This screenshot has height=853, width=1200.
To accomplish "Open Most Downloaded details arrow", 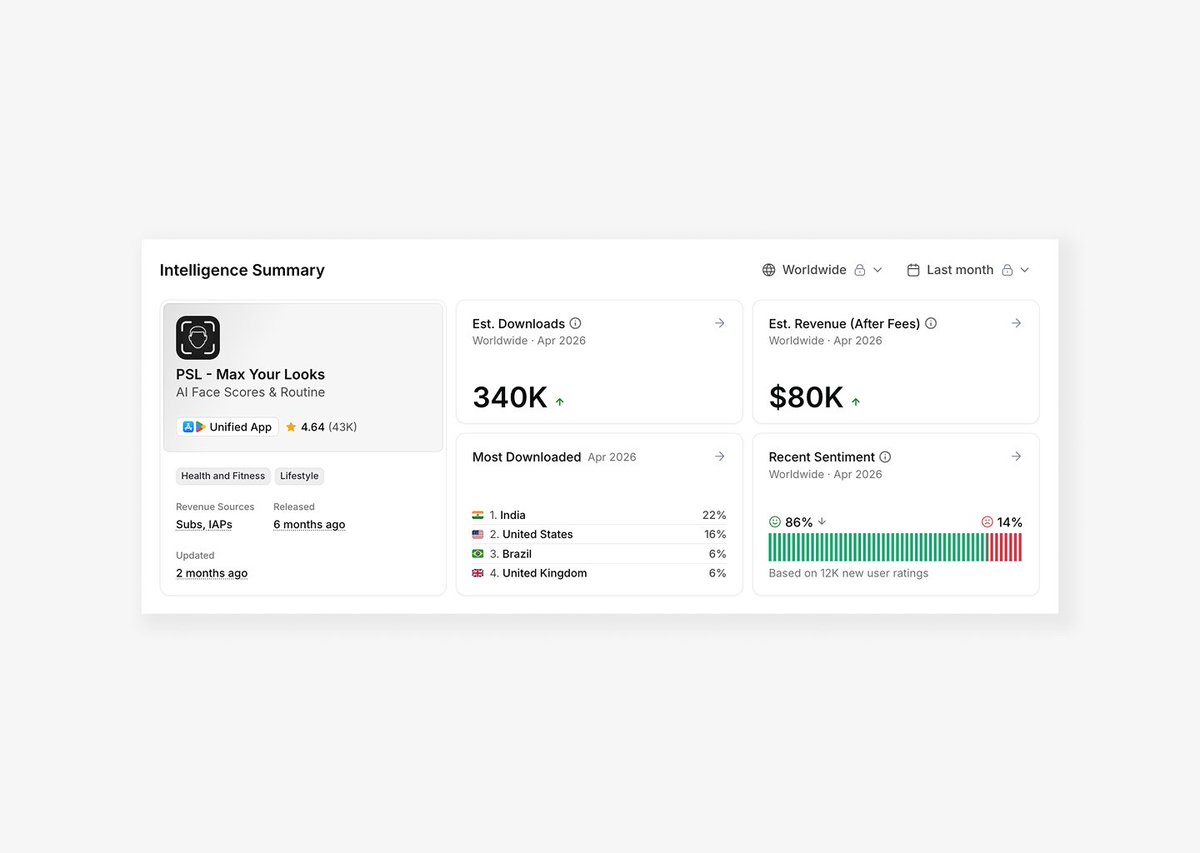I will [720, 456].
